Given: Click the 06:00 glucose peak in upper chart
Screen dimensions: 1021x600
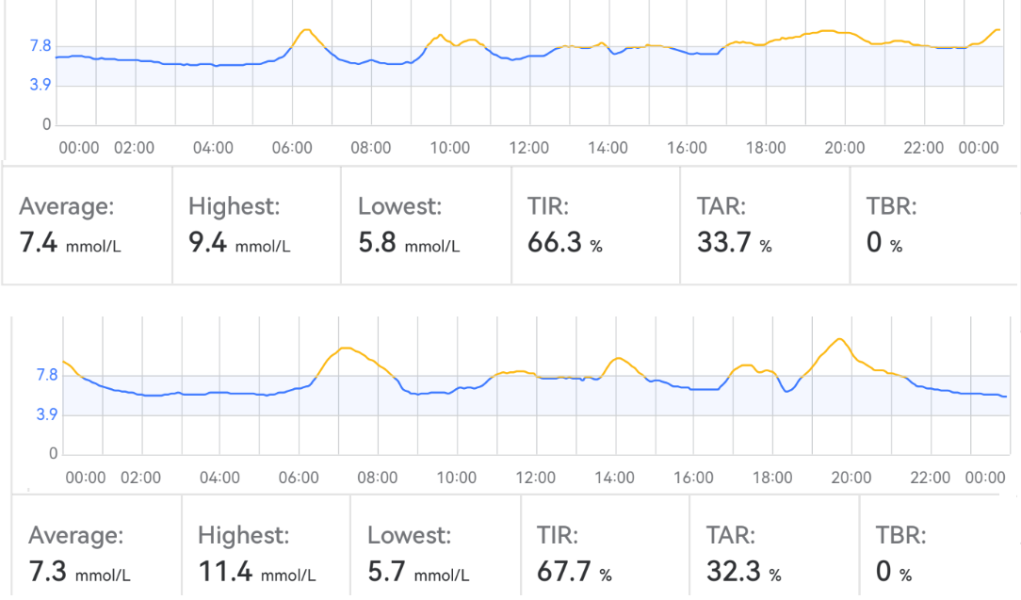Looking at the screenshot, I should tap(306, 31).
